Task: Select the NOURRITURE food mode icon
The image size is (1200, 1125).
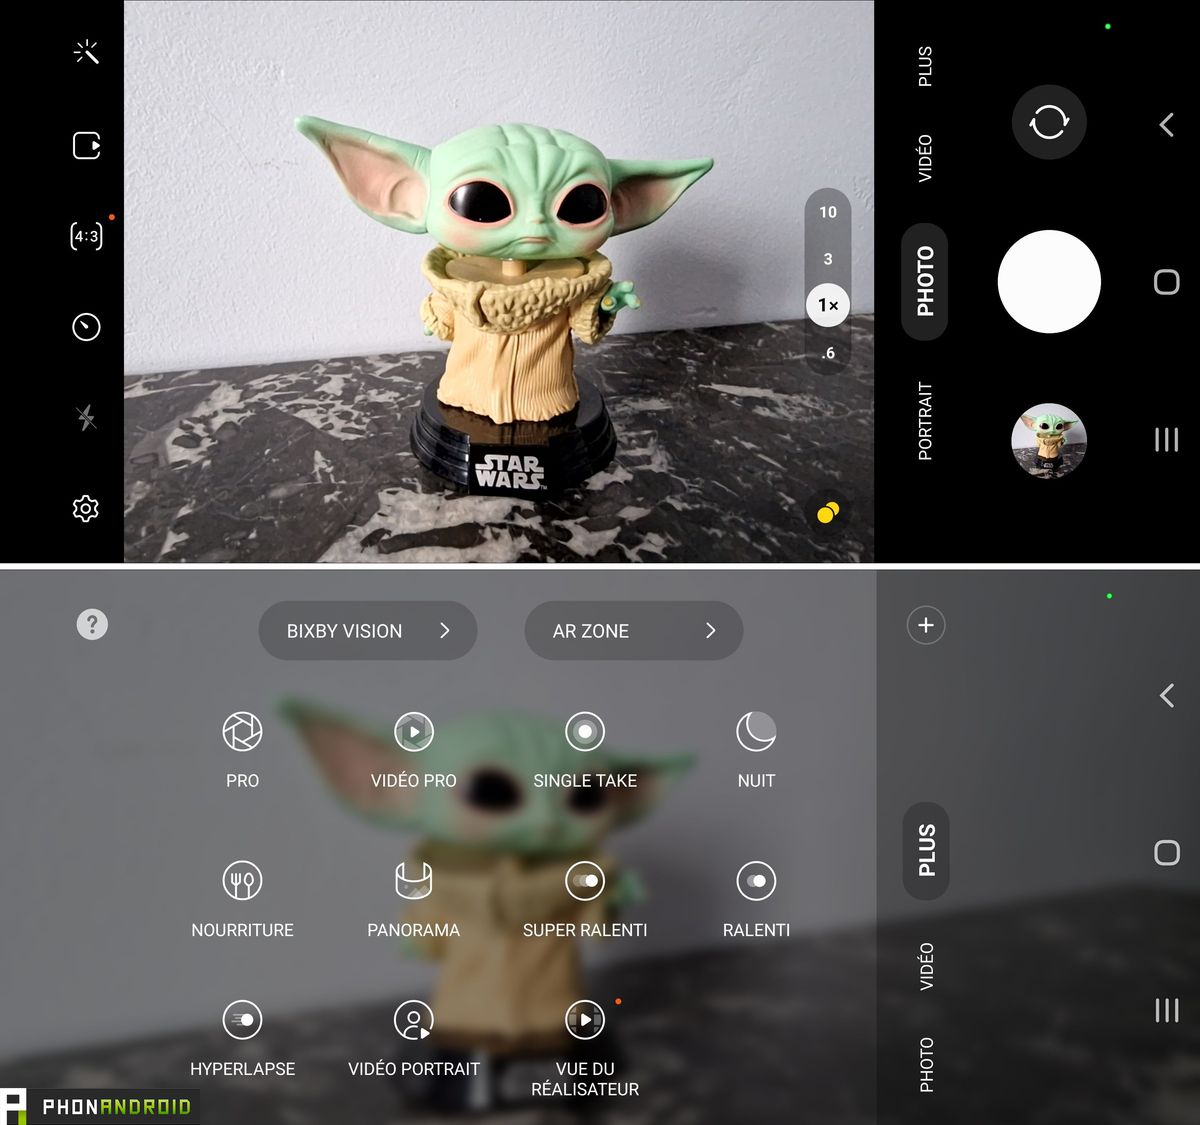Action: click(x=242, y=881)
